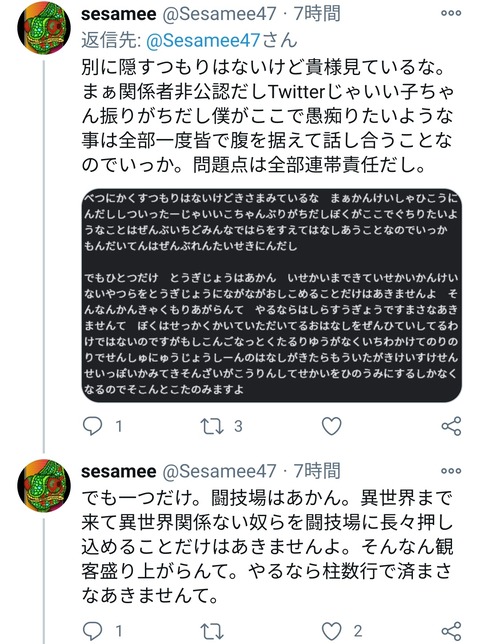Open the more options menu on second tweet

point(451,471)
